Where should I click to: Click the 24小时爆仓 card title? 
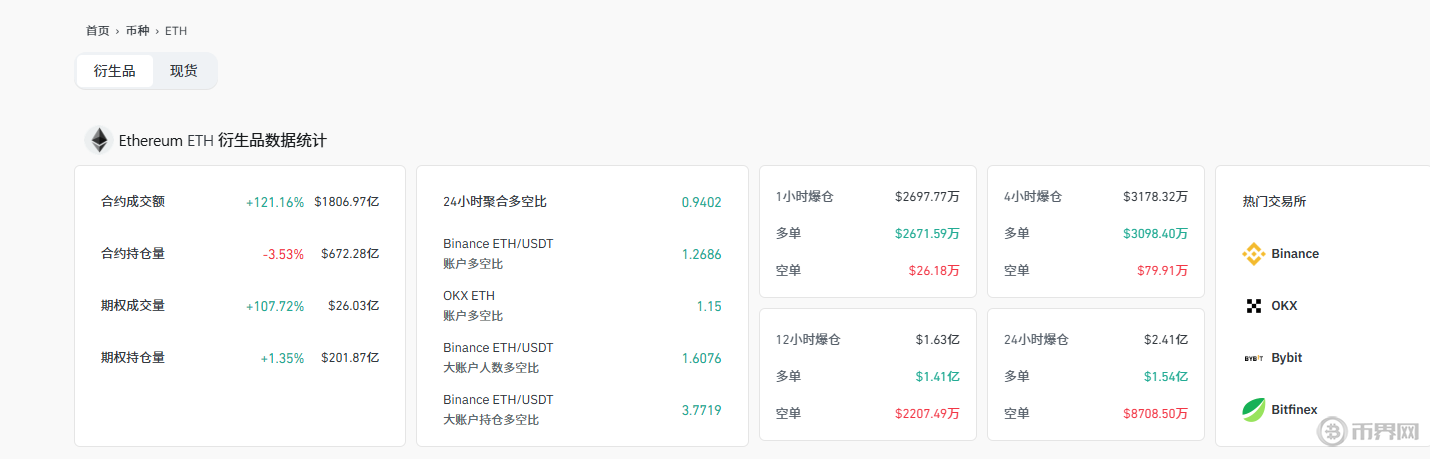tap(1037, 339)
